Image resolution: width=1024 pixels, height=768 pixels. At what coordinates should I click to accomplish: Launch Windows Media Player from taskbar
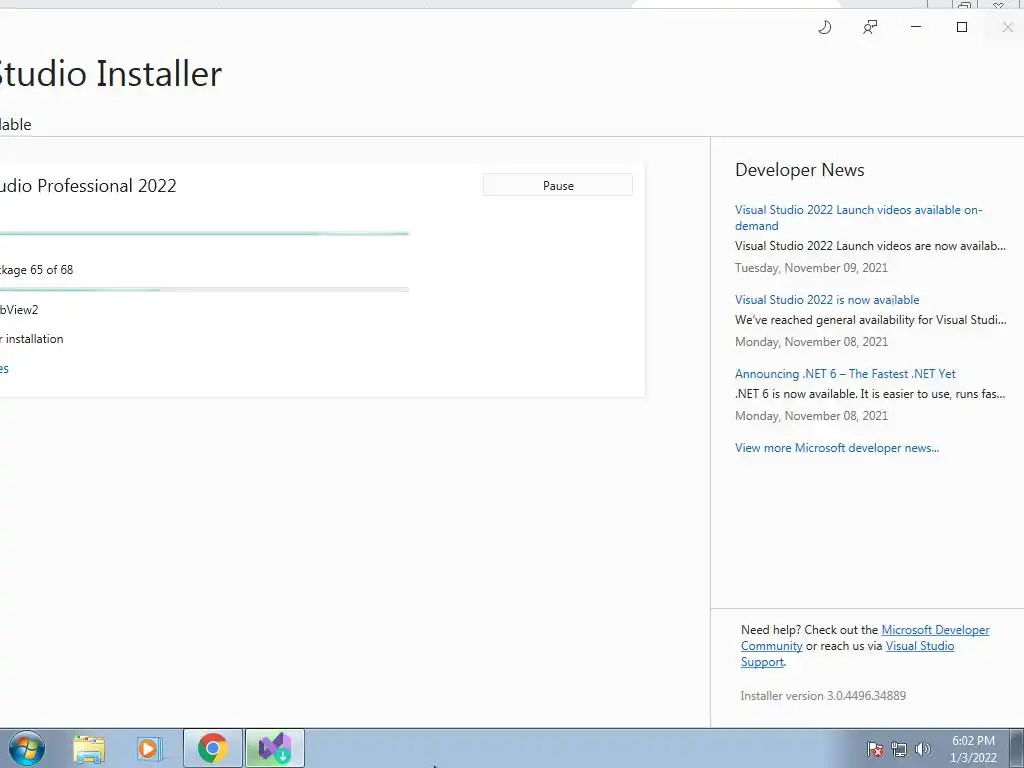point(150,748)
